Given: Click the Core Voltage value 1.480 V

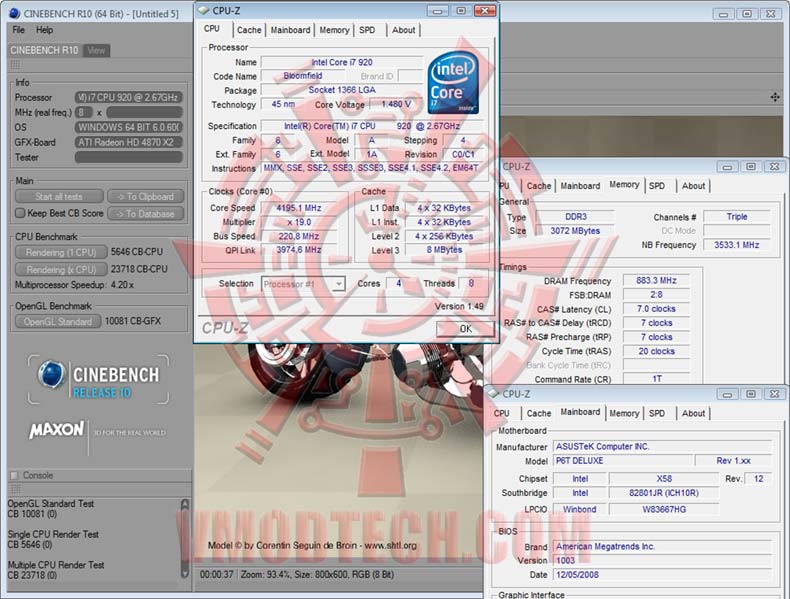Looking at the screenshot, I should point(397,104).
